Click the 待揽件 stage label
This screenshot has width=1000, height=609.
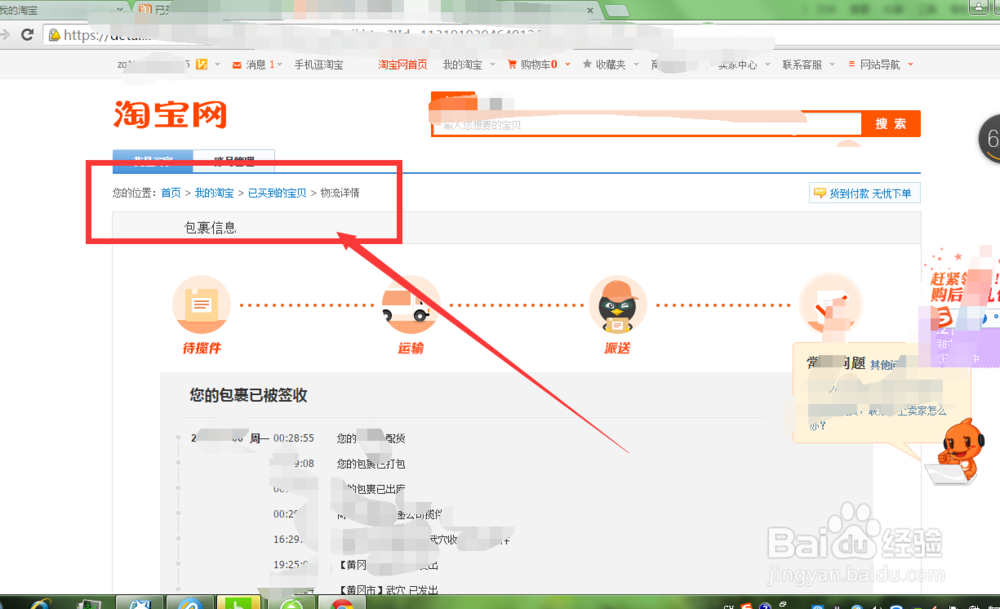click(x=202, y=348)
